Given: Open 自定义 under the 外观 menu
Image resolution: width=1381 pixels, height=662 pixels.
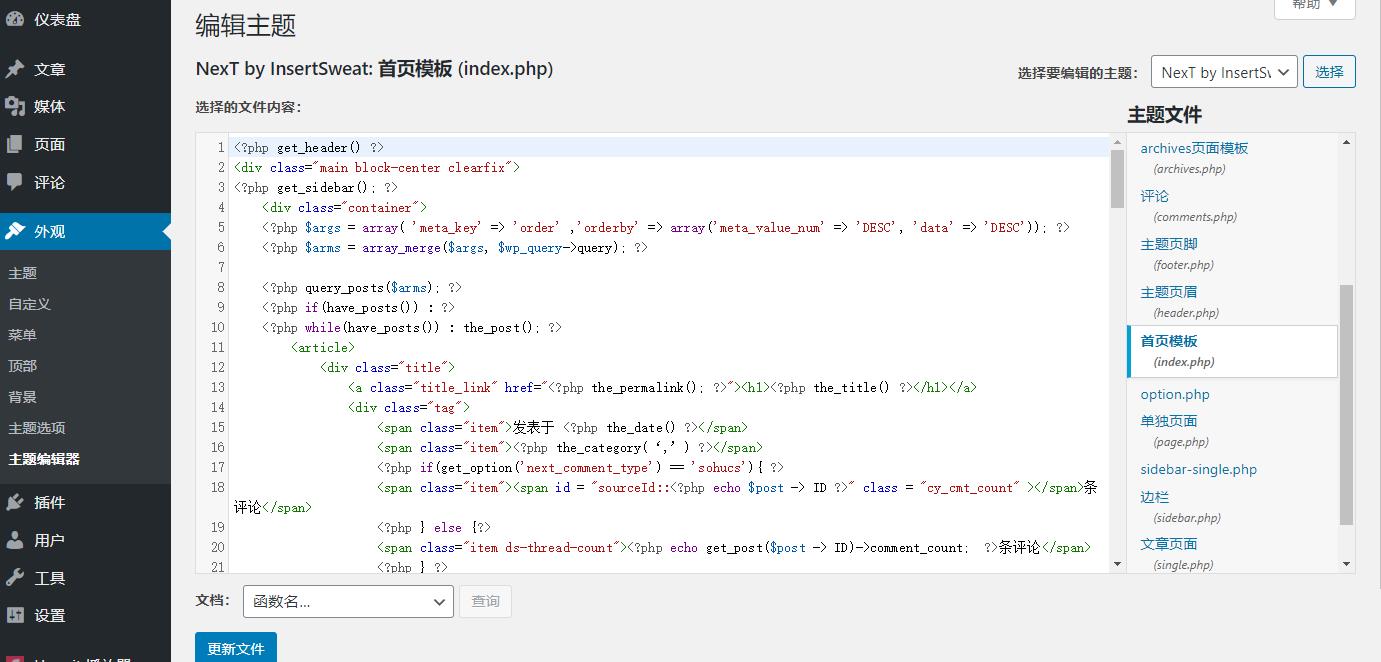Looking at the screenshot, I should click(x=29, y=304).
